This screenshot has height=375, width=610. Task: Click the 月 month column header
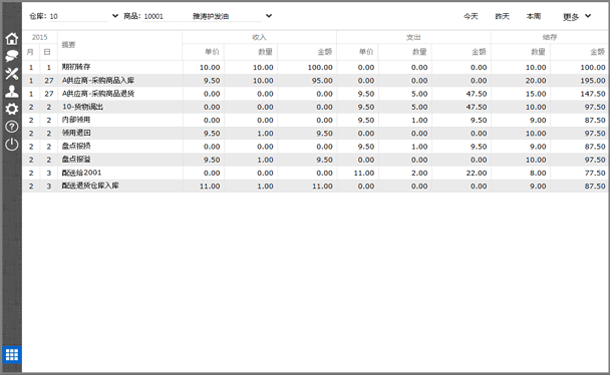[31, 52]
